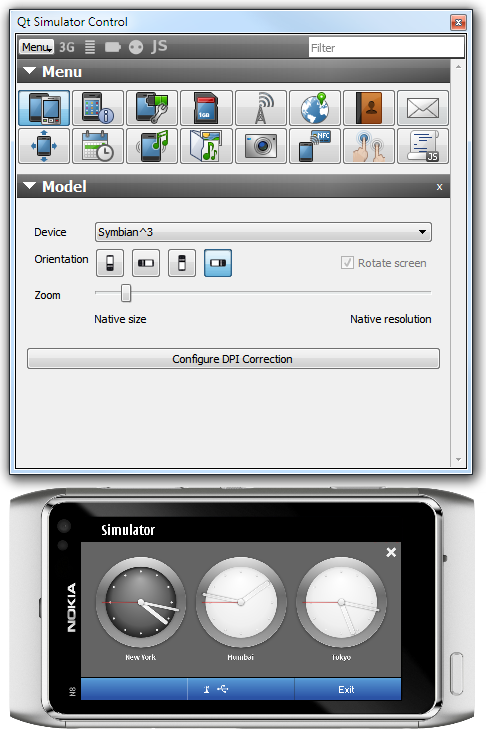Open the device information icon
The height and width of the screenshot is (735, 486).
(98, 108)
